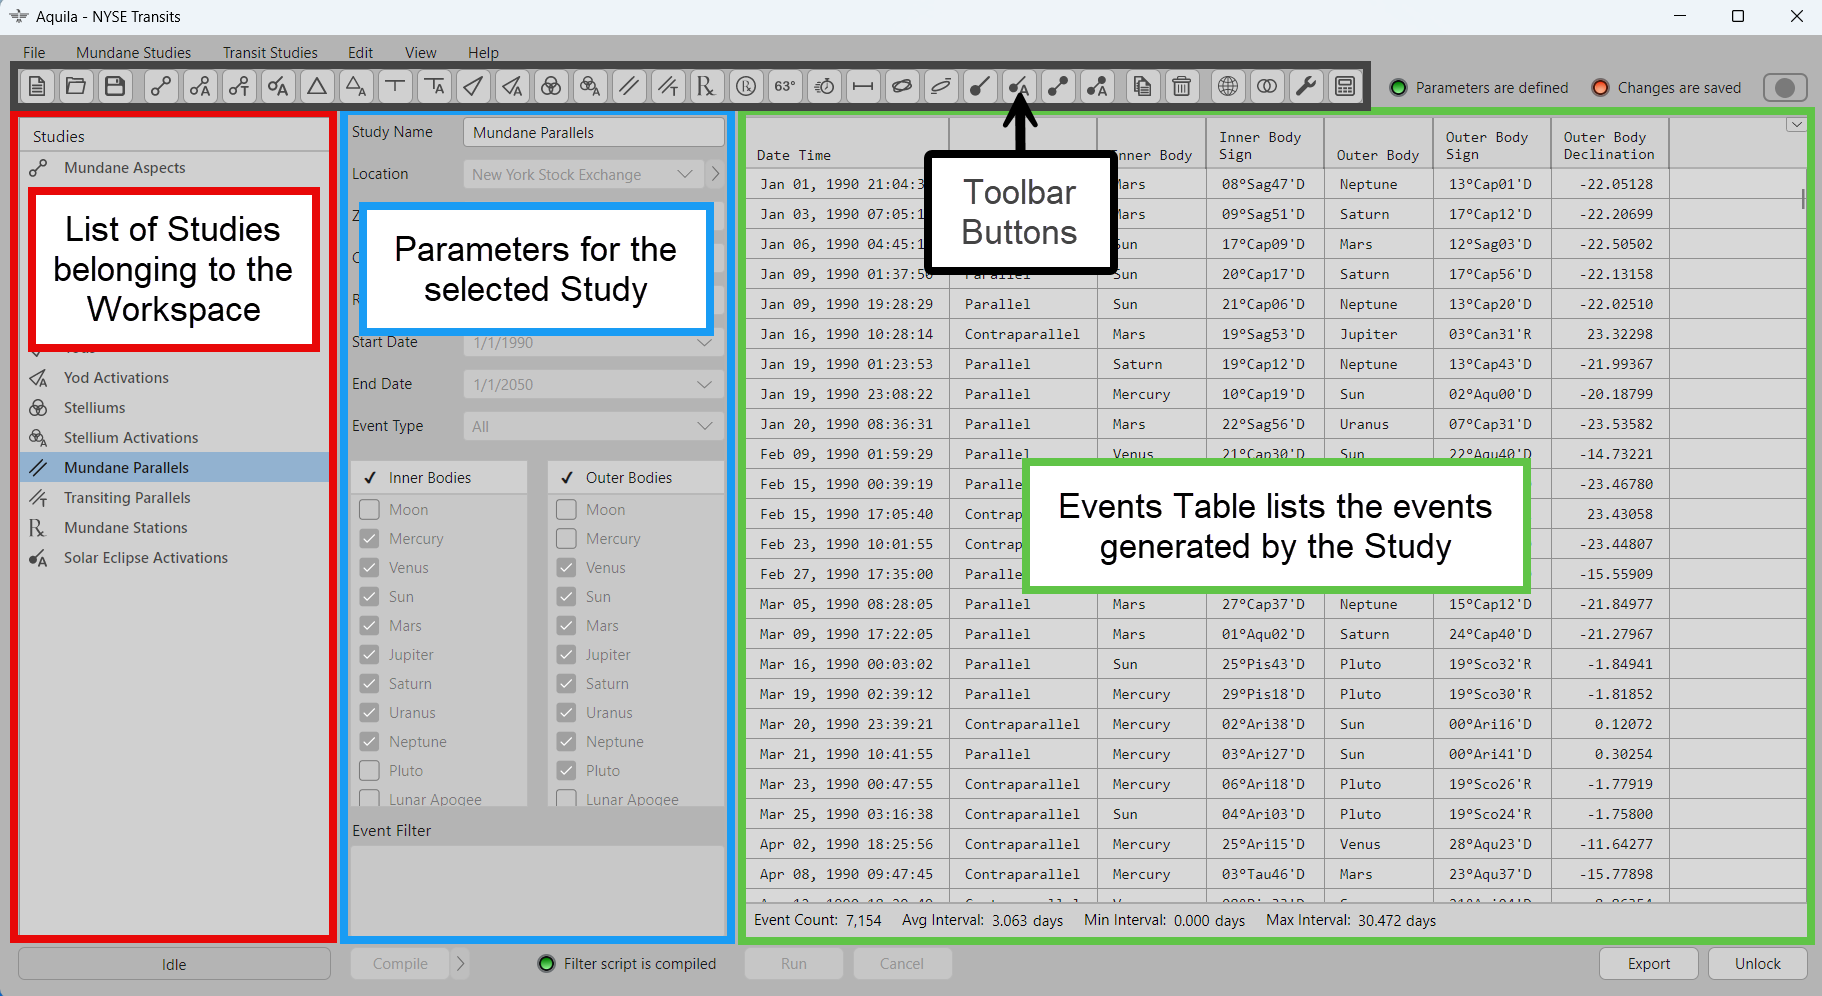Click the interlocking rings toolbar icon
Viewport: 1822px width, 996px height.
pyautogui.click(x=1267, y=87)
